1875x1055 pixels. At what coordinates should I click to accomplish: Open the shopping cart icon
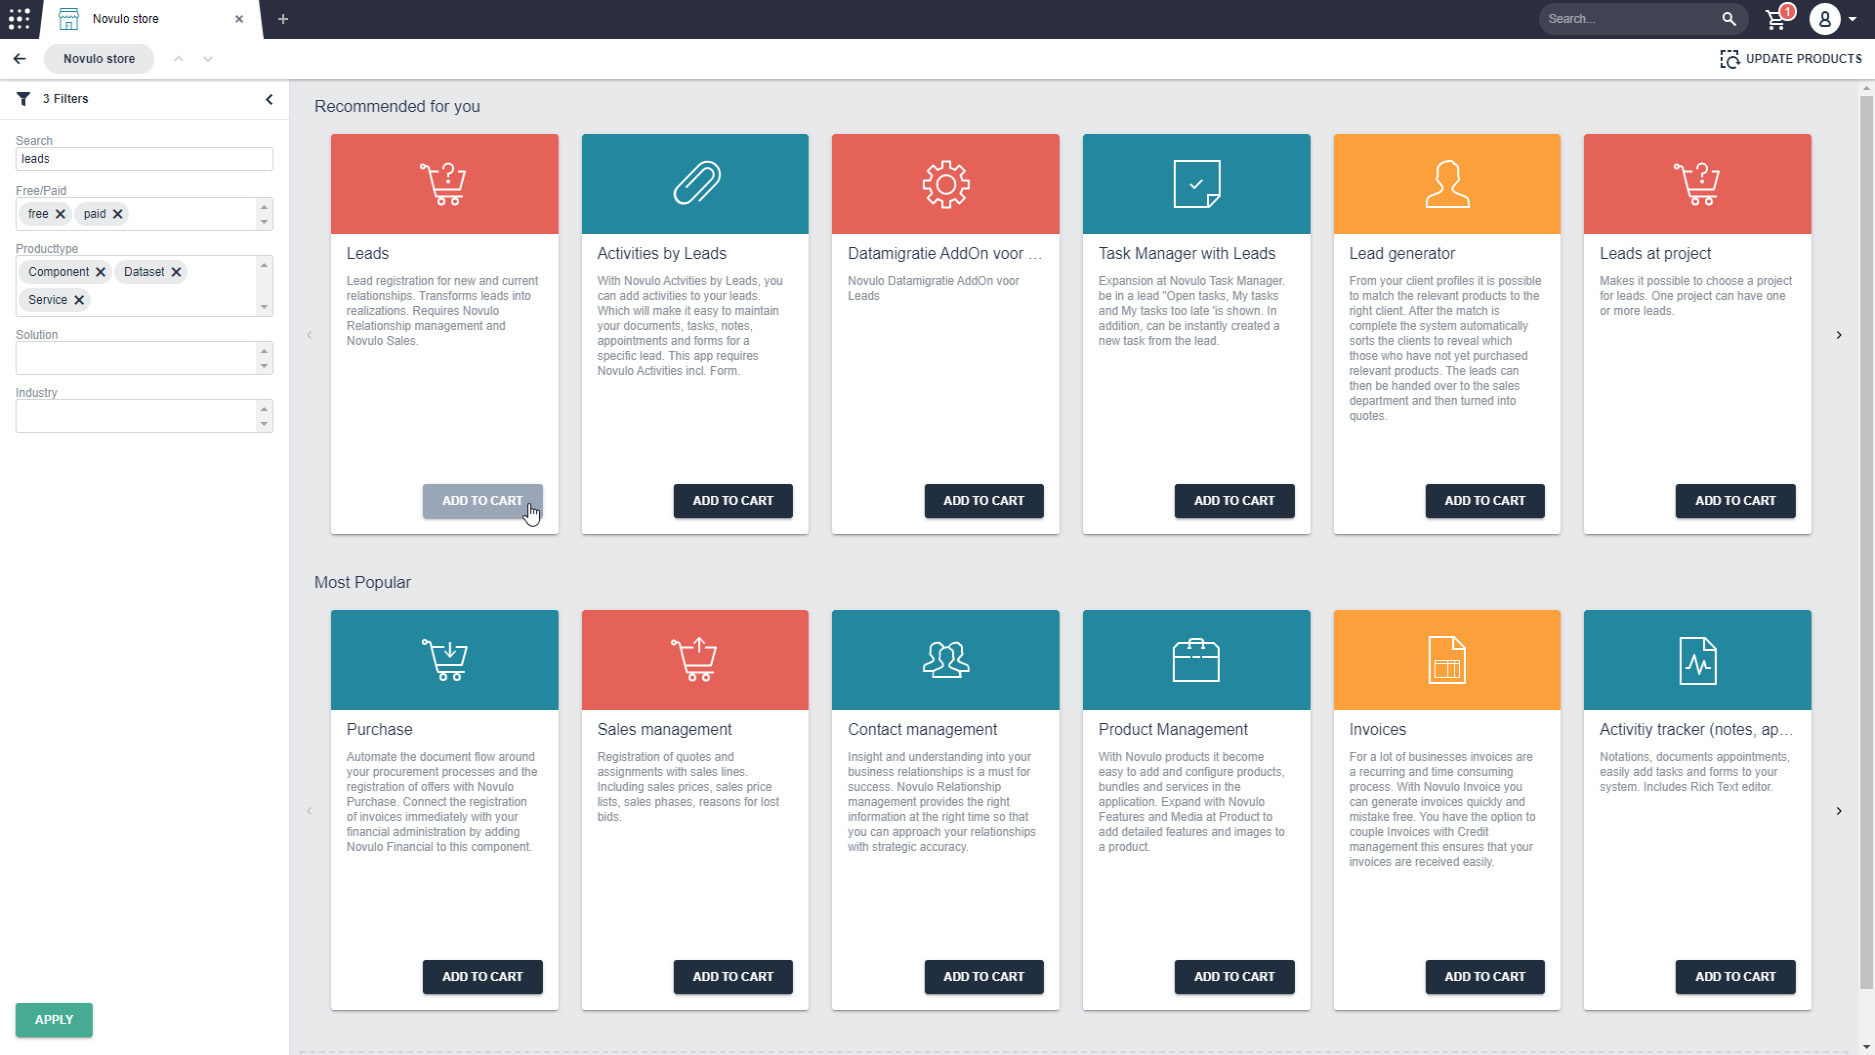click(x=1777, y=19)
